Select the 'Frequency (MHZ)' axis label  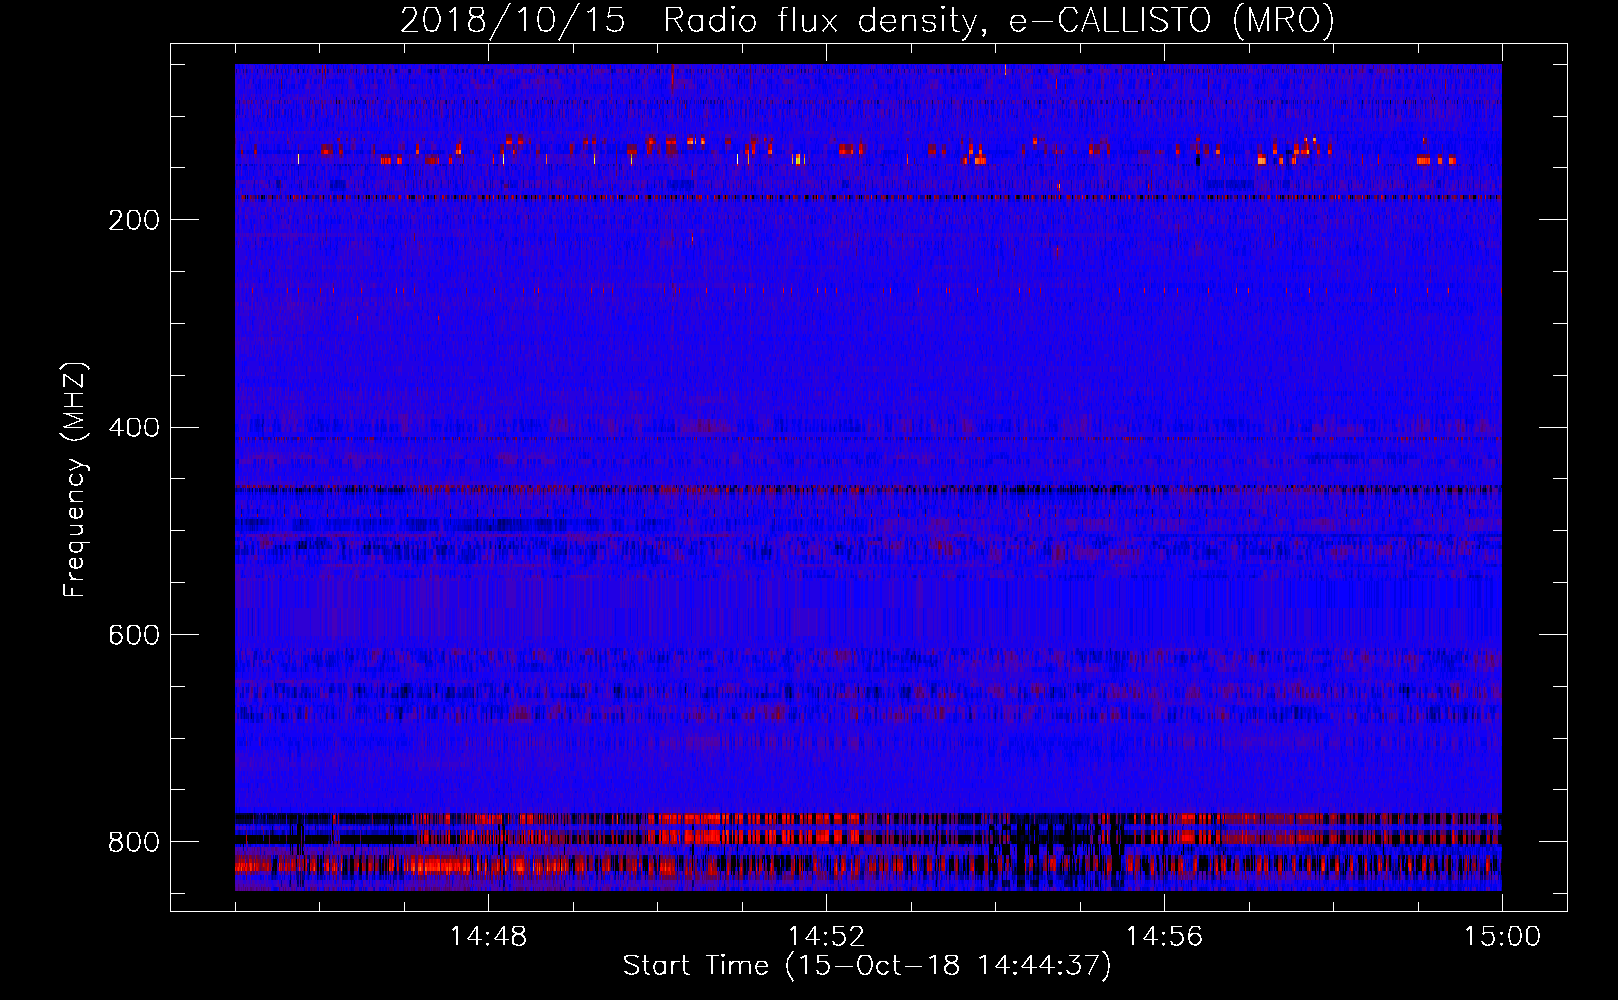[75, 479]
